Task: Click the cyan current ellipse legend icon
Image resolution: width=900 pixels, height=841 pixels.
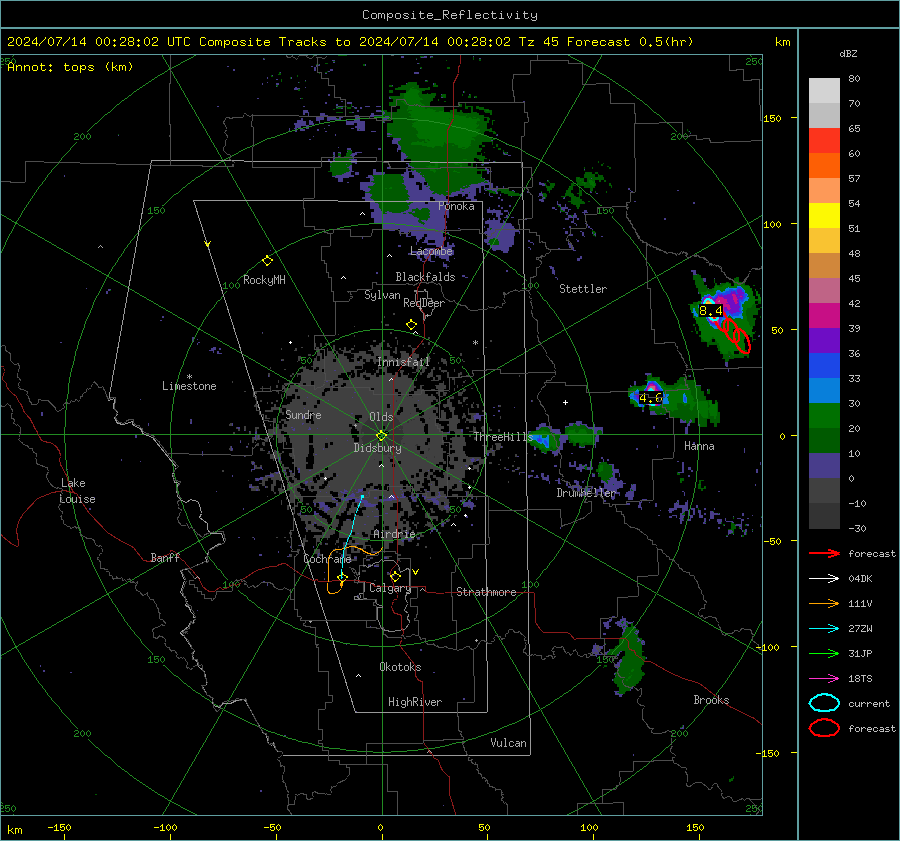Action: tap(824, 703)
